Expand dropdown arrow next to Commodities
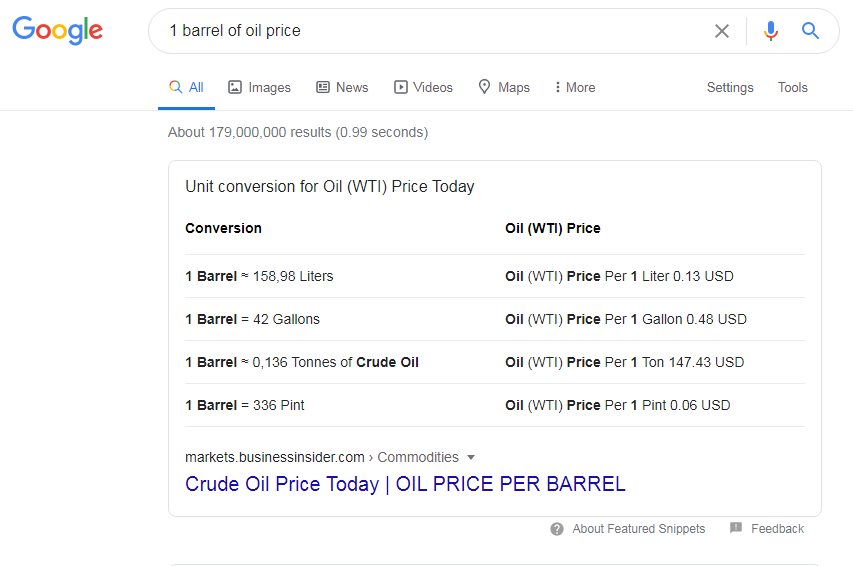This screenshot has height=566, width=853. tap(471, 457)
